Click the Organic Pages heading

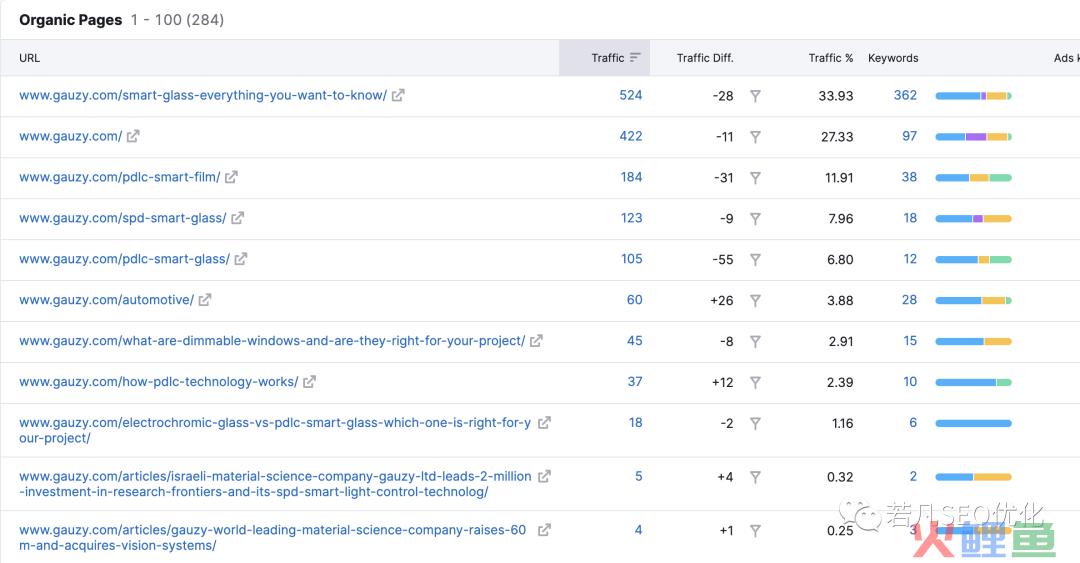(x=70, y=20)
